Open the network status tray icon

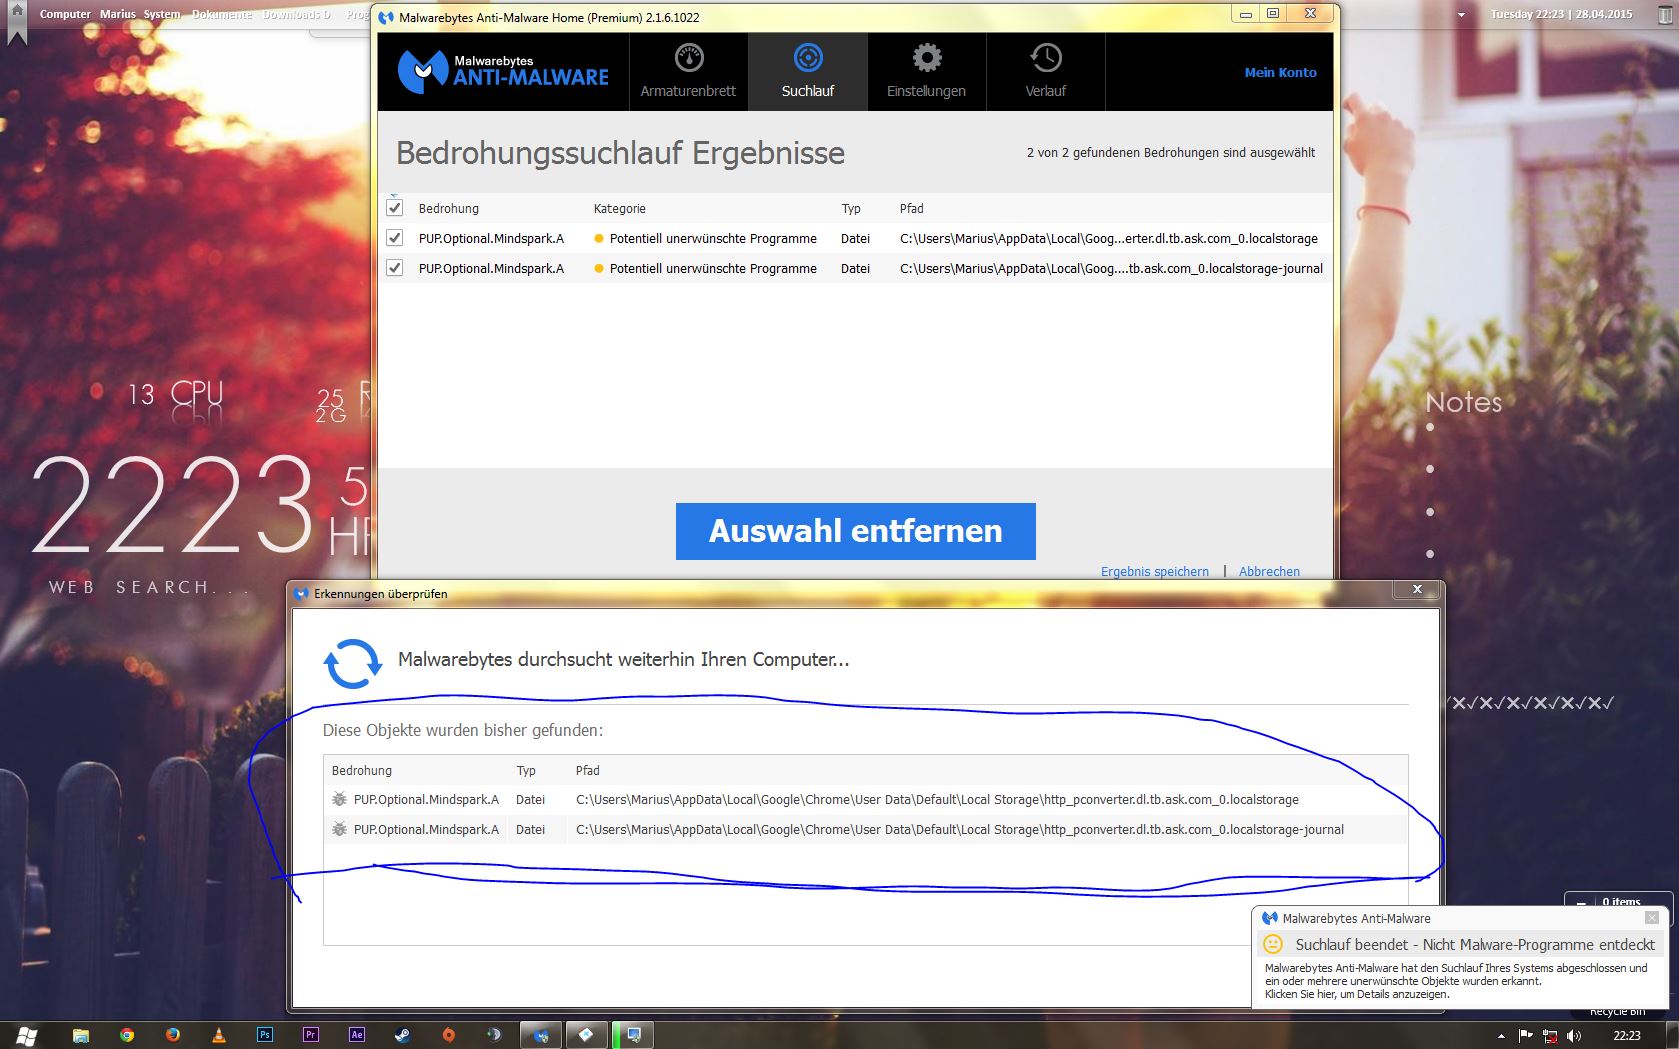(x=1550, y=1036)
